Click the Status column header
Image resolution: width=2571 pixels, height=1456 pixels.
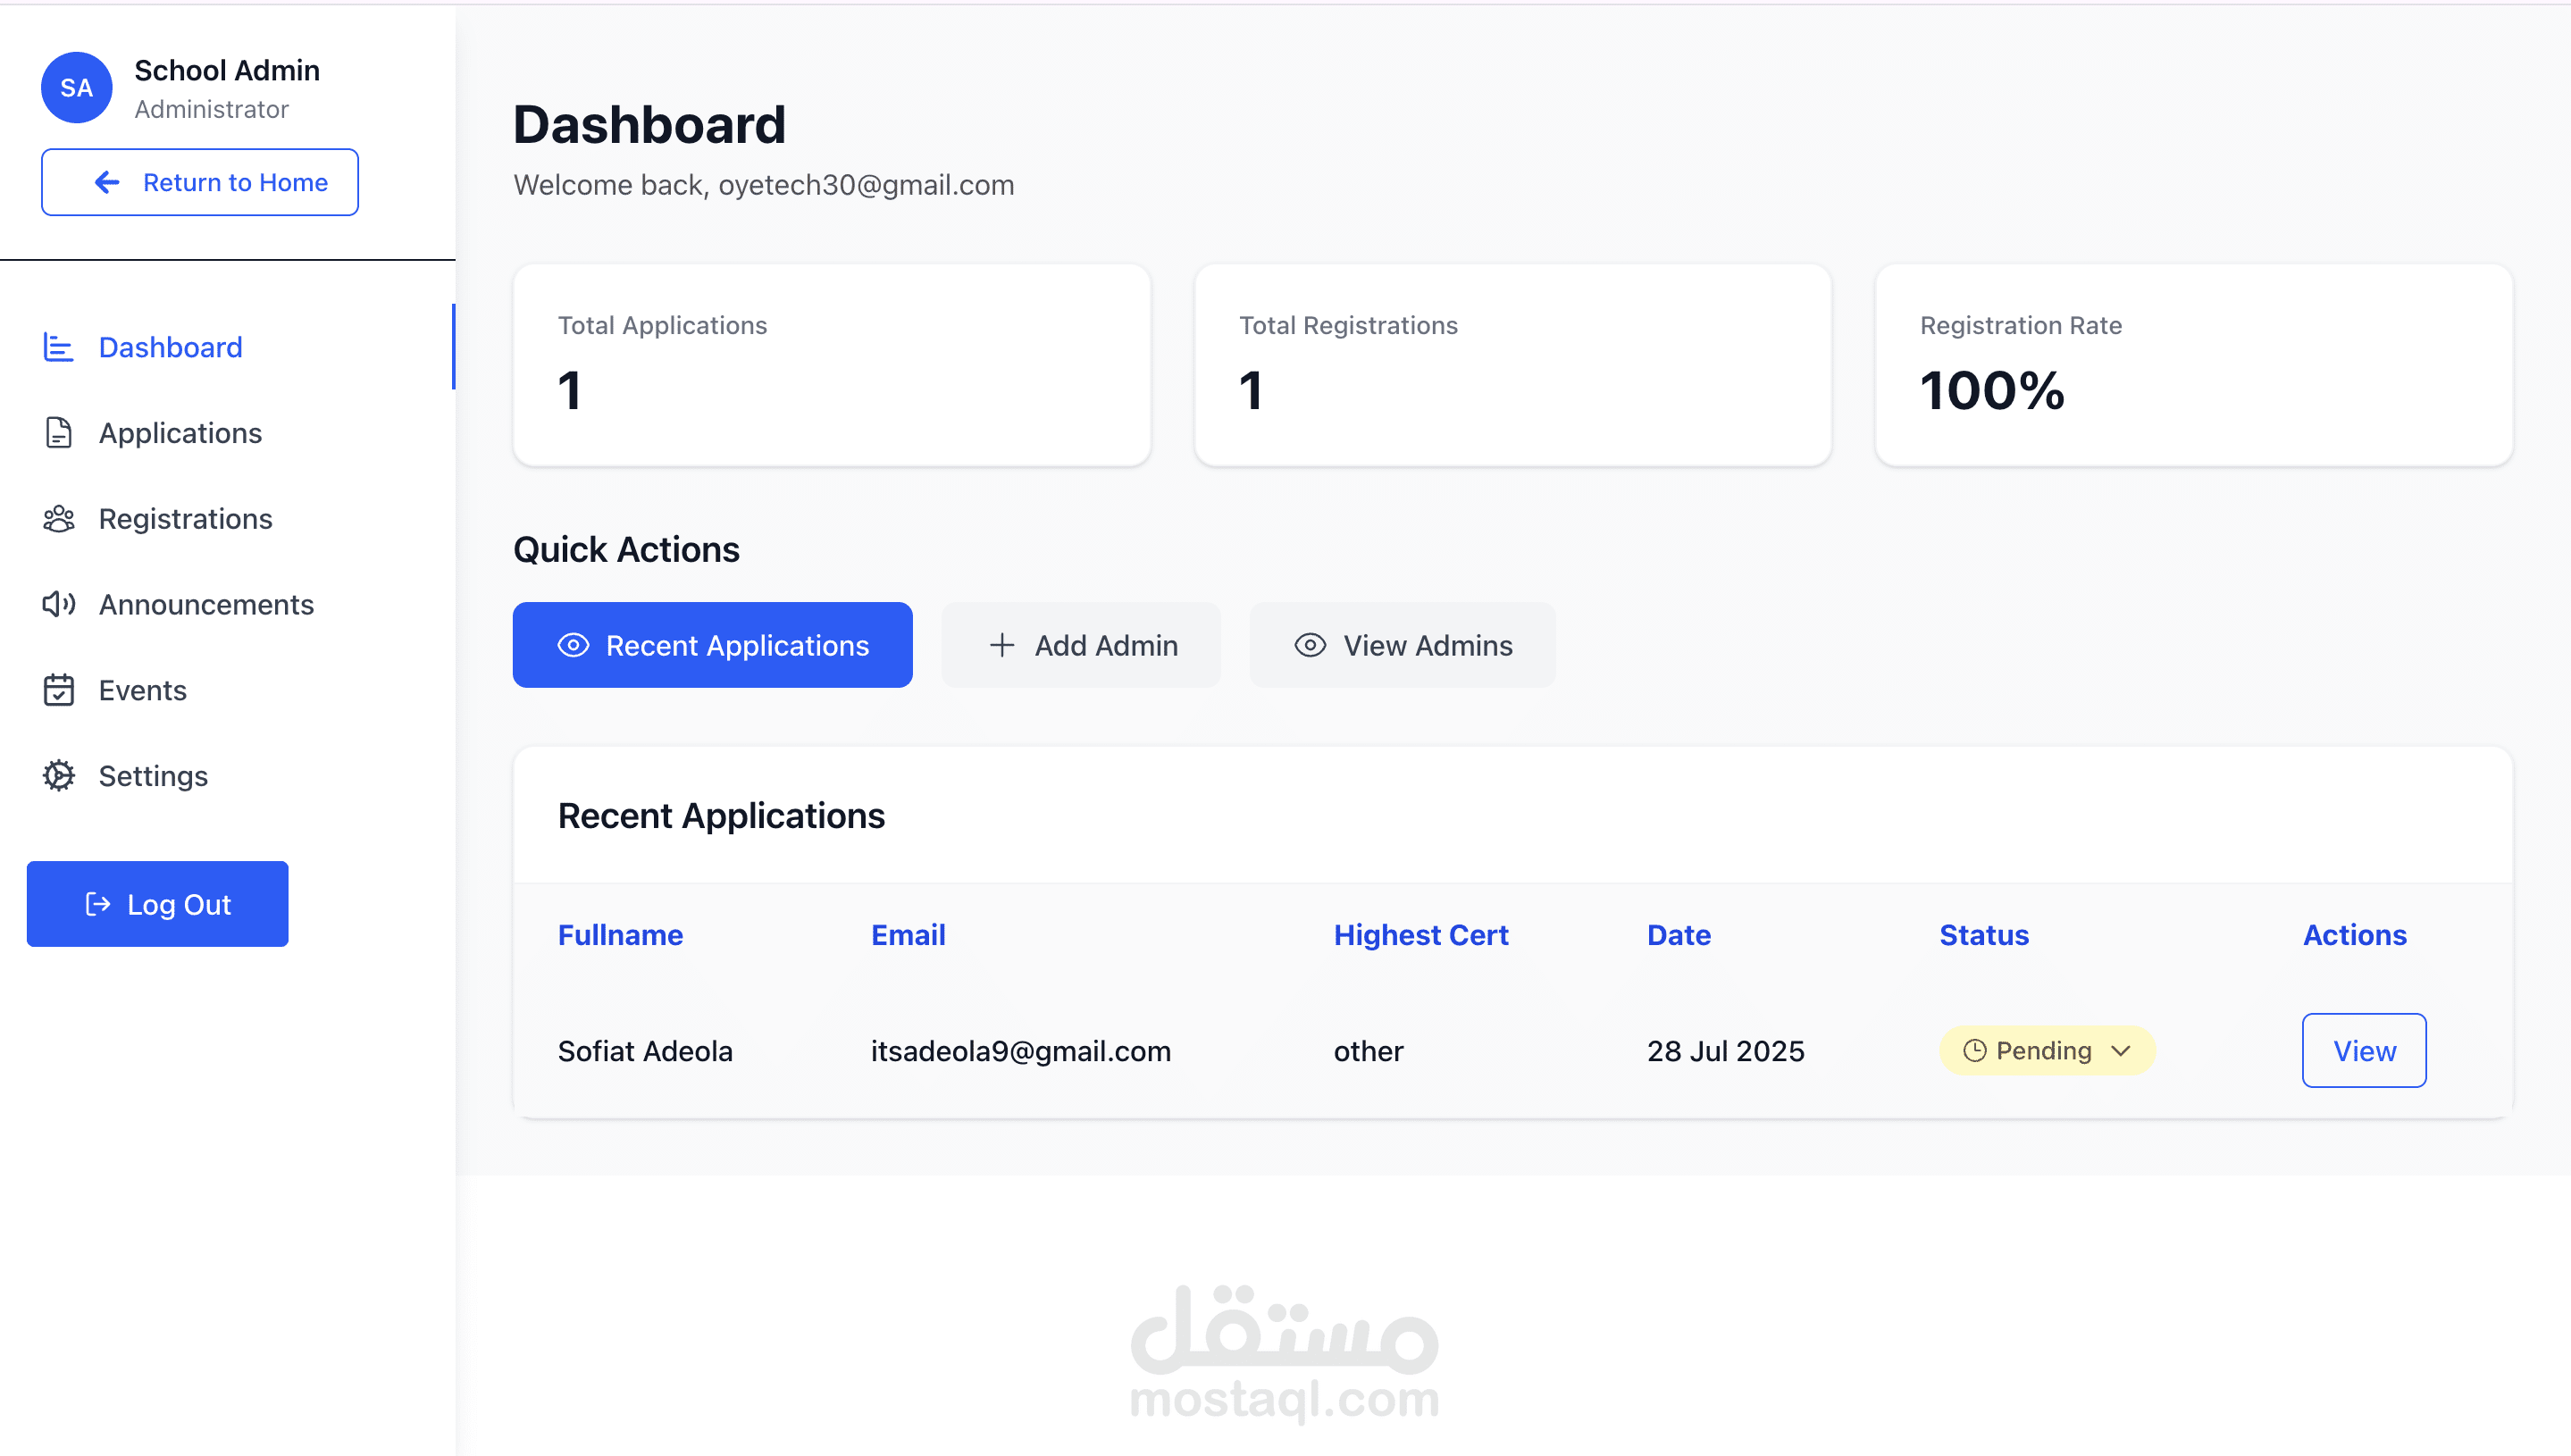coord(1984,935)
